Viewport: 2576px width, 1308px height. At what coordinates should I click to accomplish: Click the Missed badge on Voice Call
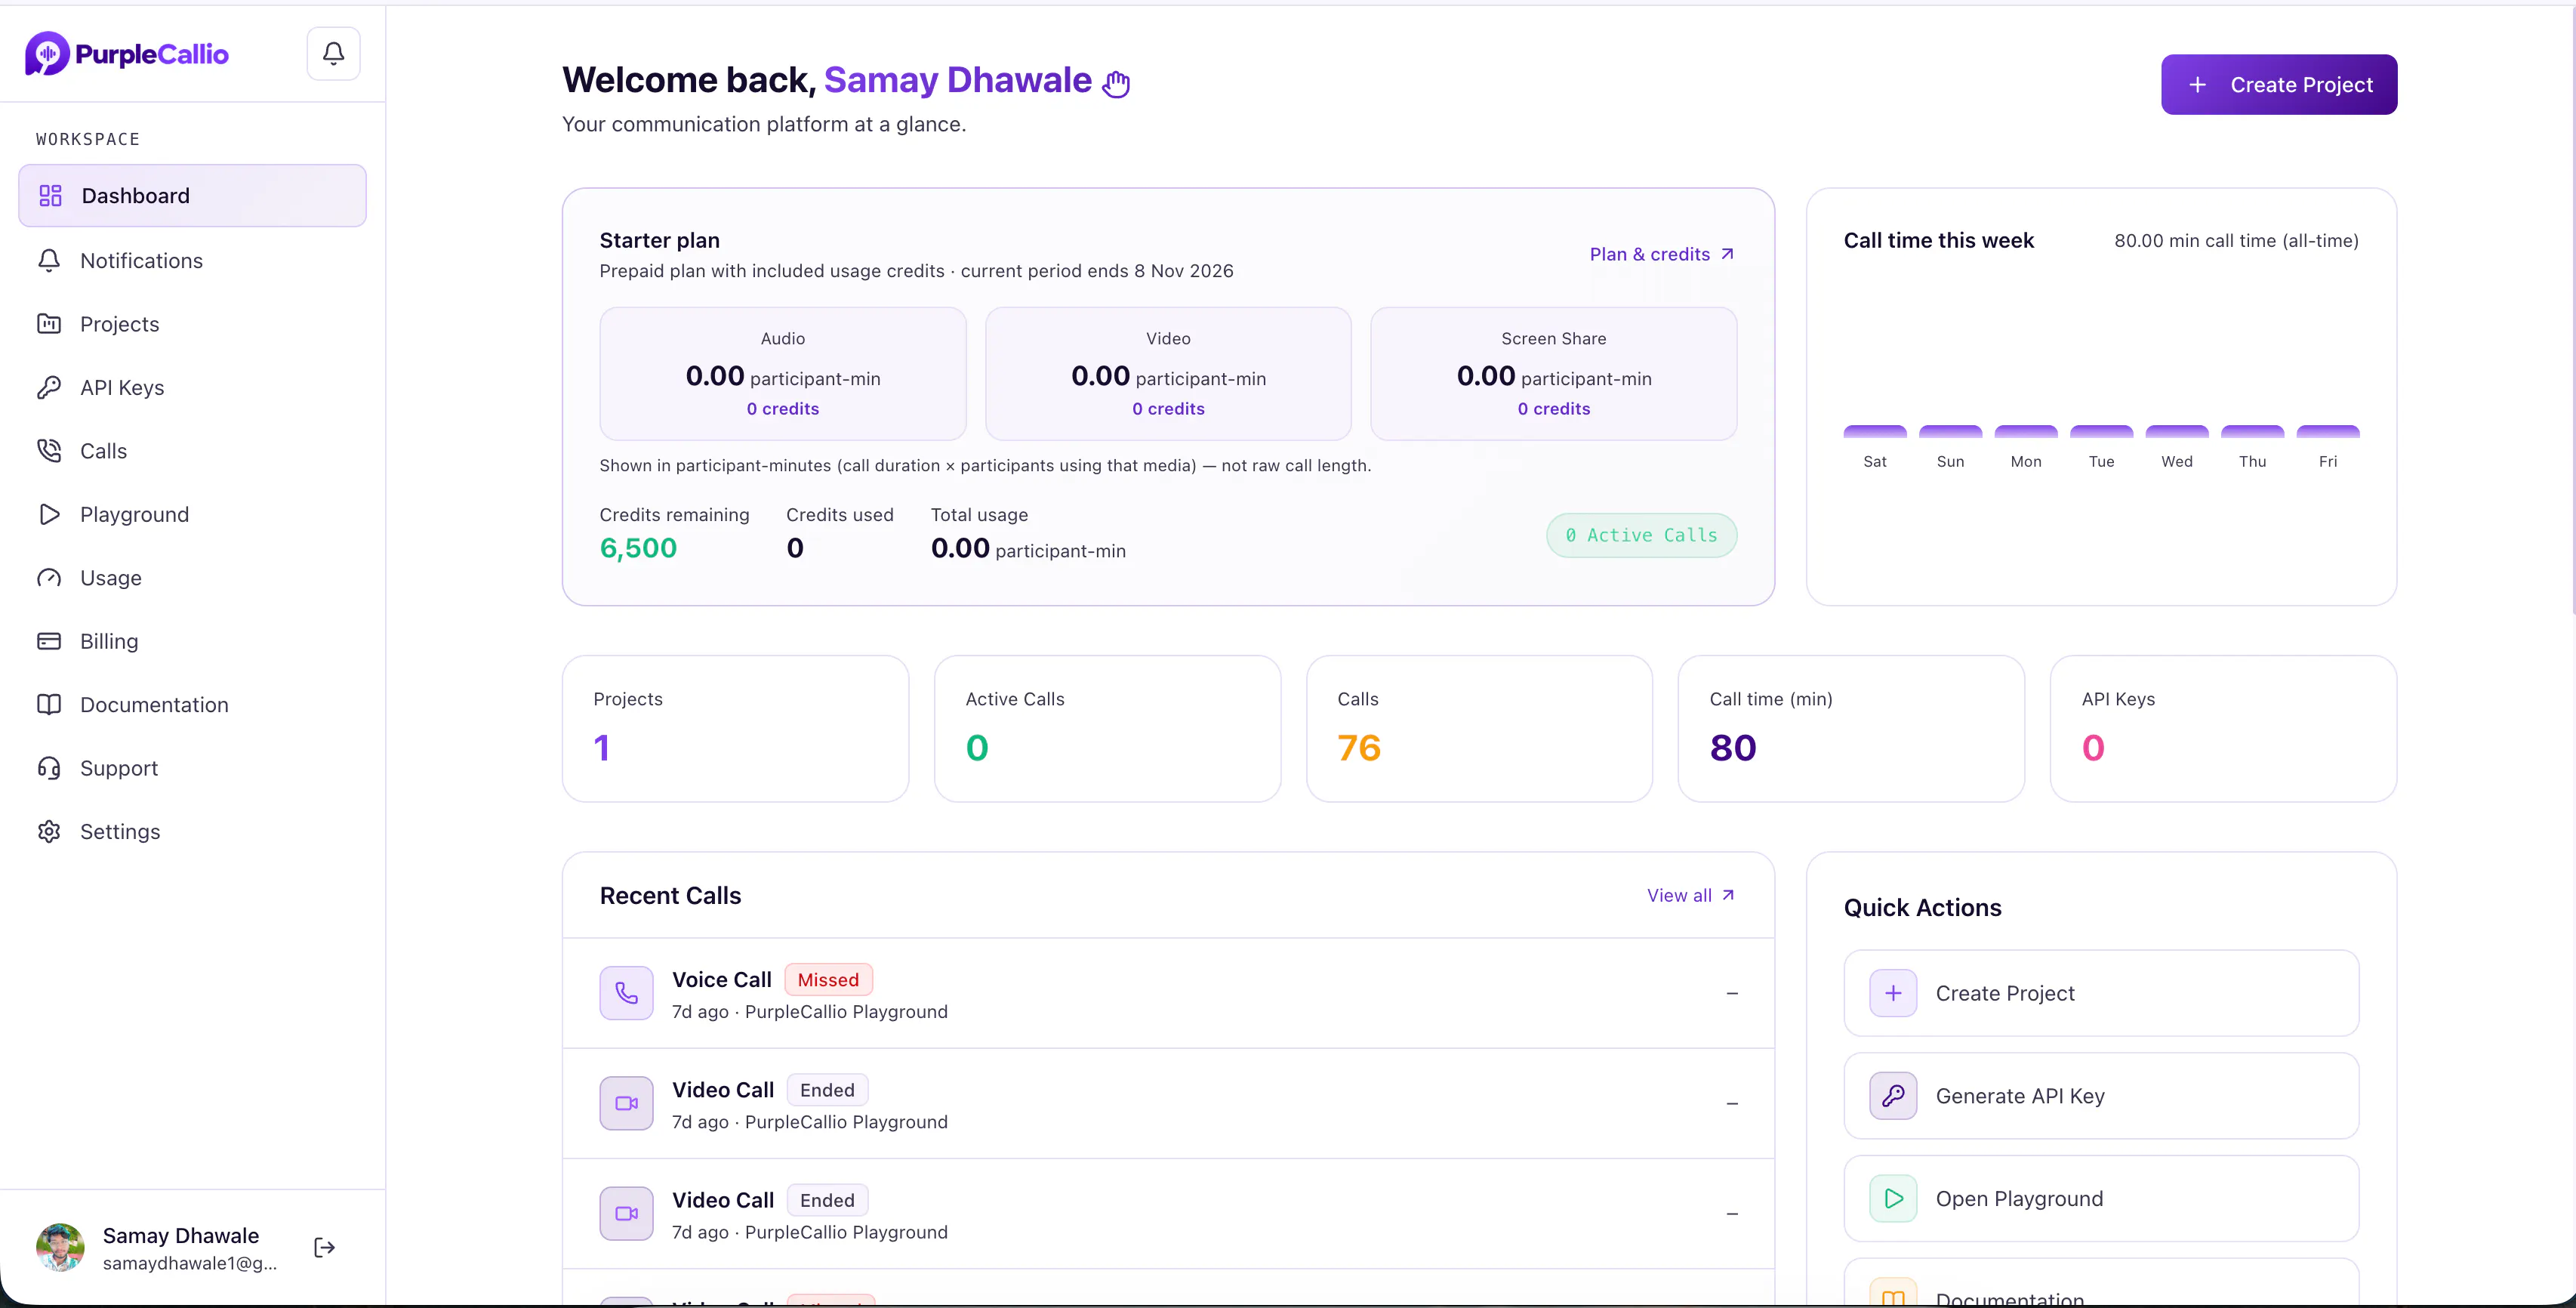tap(828, 980)
